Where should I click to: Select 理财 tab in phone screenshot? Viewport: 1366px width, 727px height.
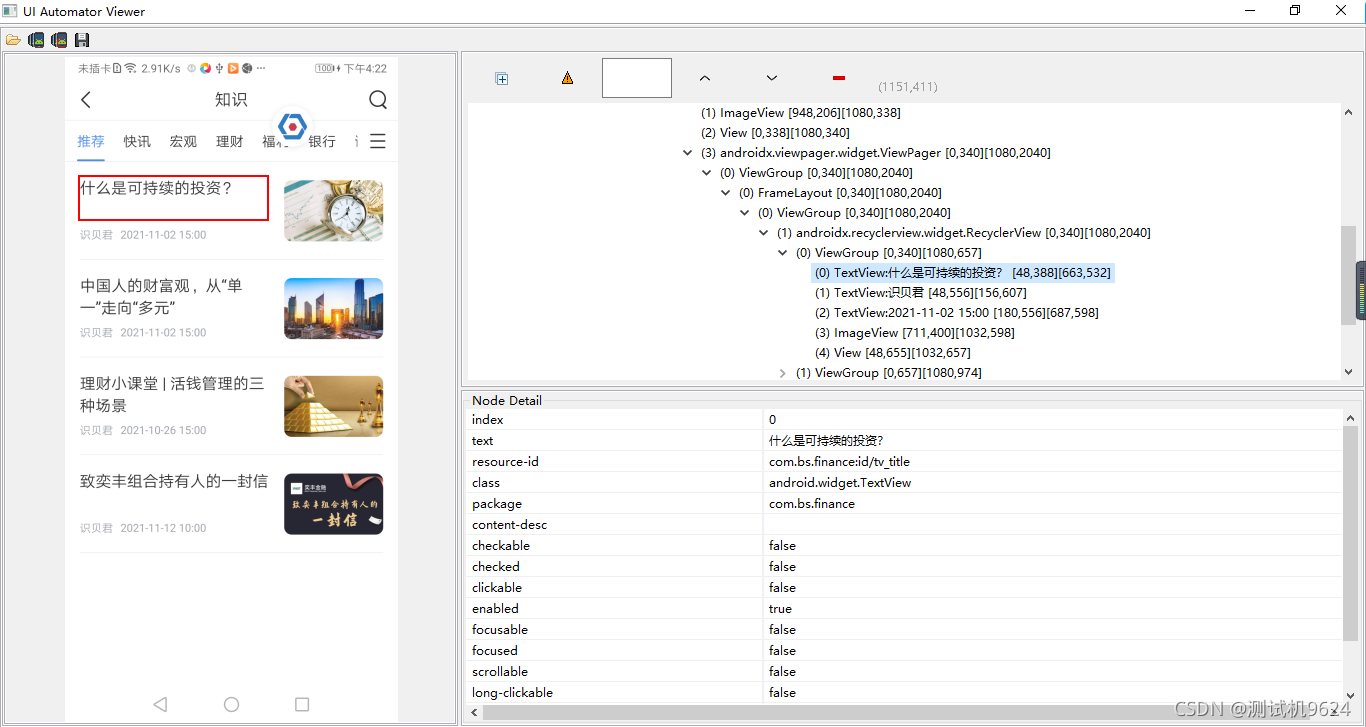coord(229,141)
